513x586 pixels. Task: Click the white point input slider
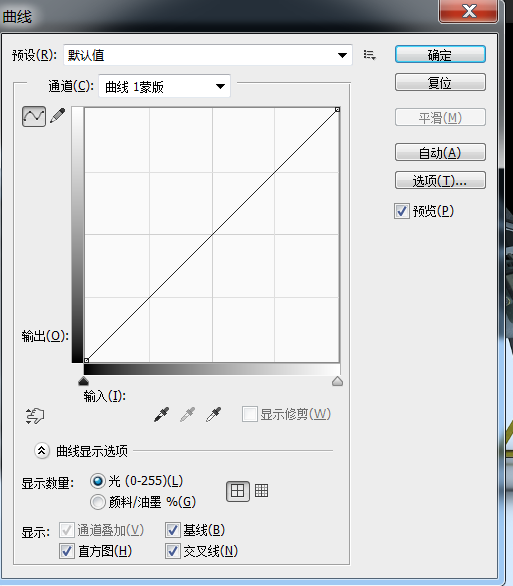(x=337, y=381)
